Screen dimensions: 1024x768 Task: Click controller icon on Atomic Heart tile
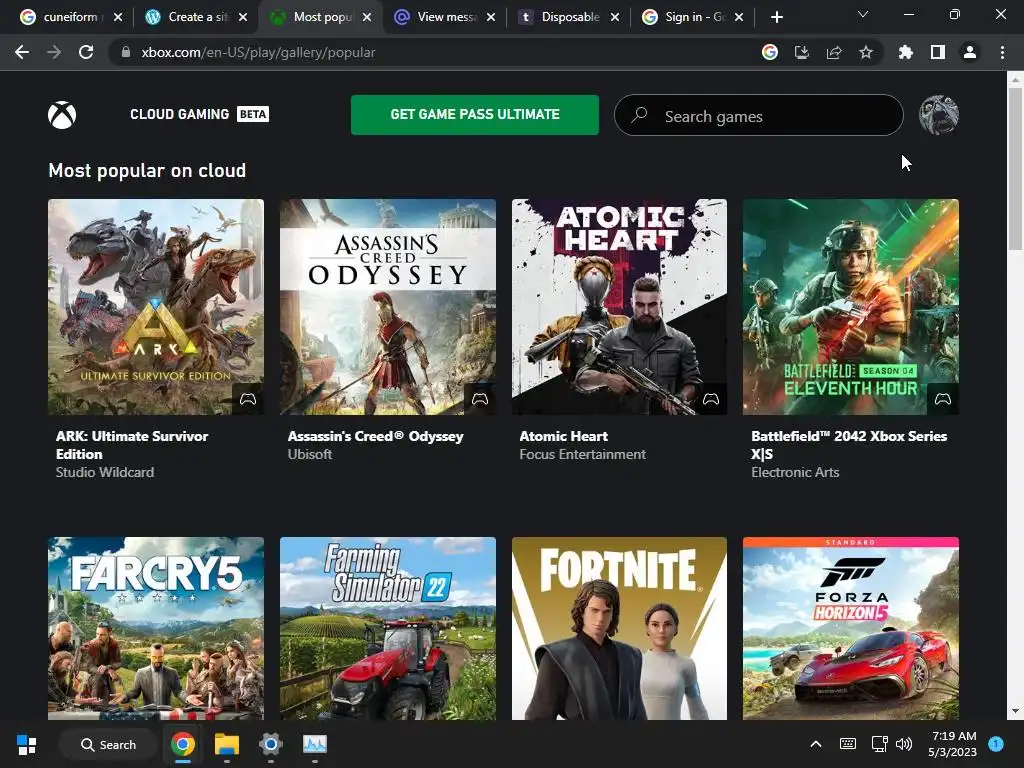point(711,398)
